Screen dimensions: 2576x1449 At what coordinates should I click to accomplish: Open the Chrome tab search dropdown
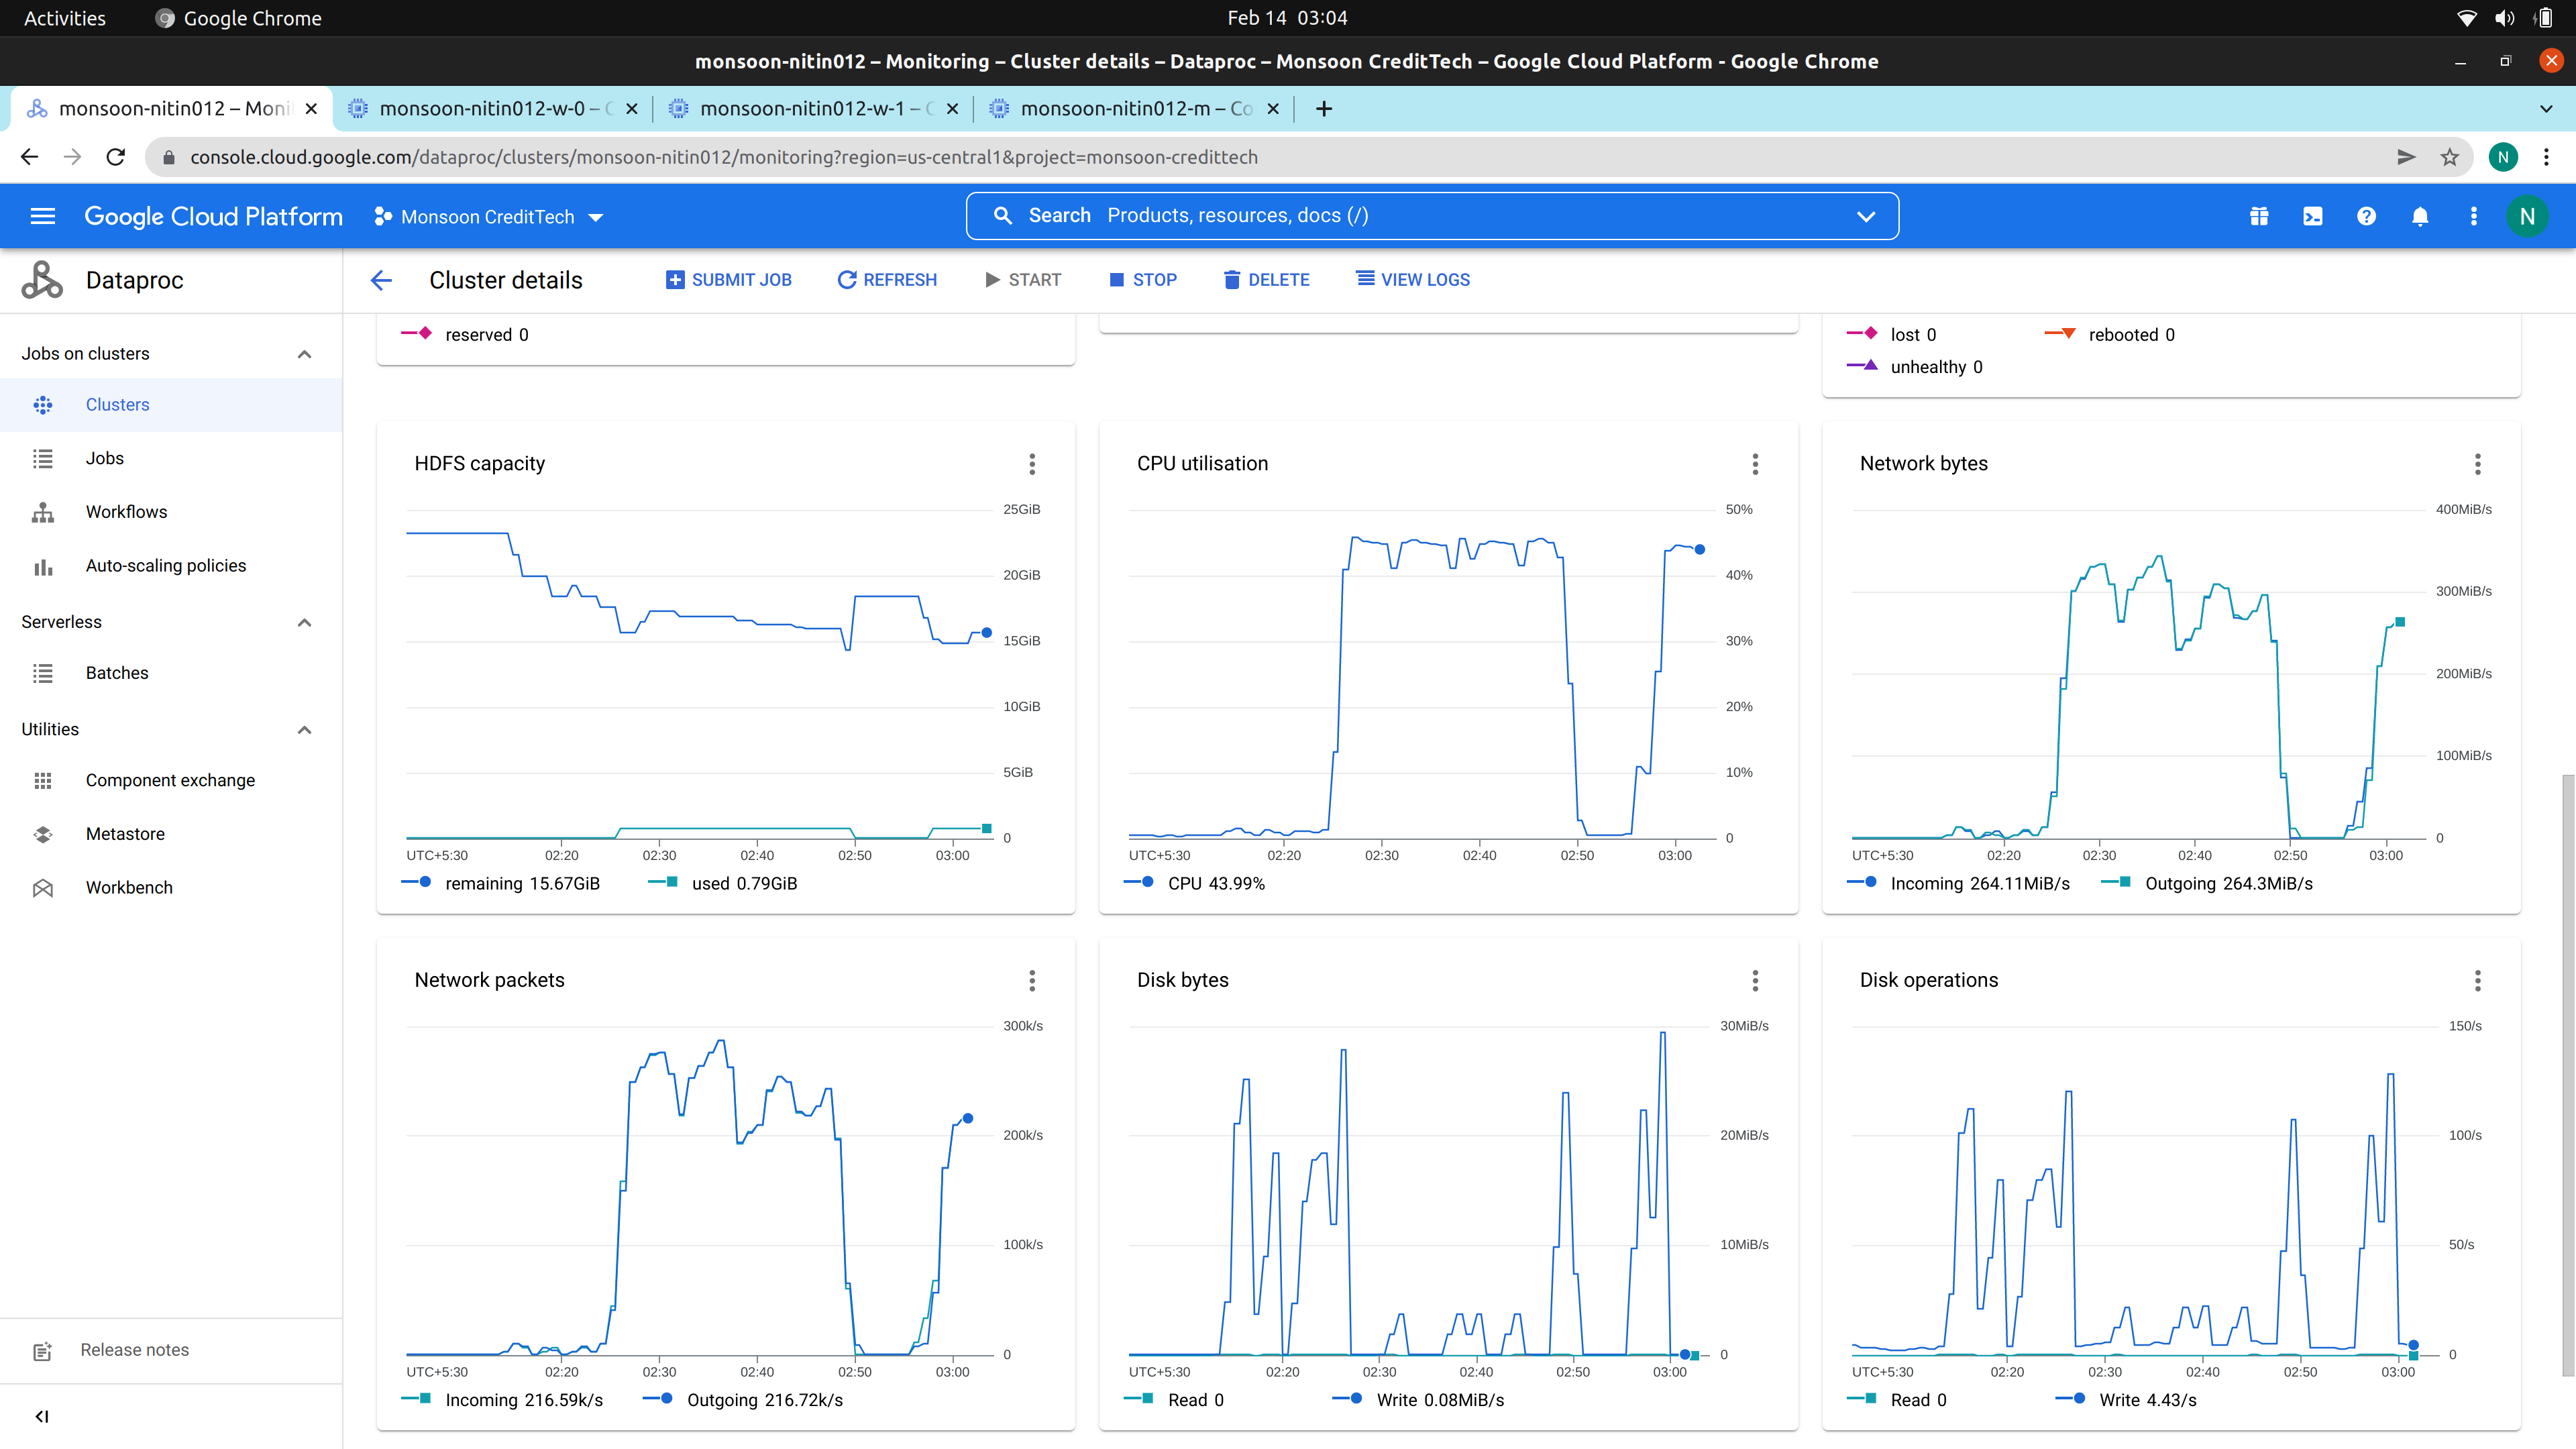point(2546,109)
